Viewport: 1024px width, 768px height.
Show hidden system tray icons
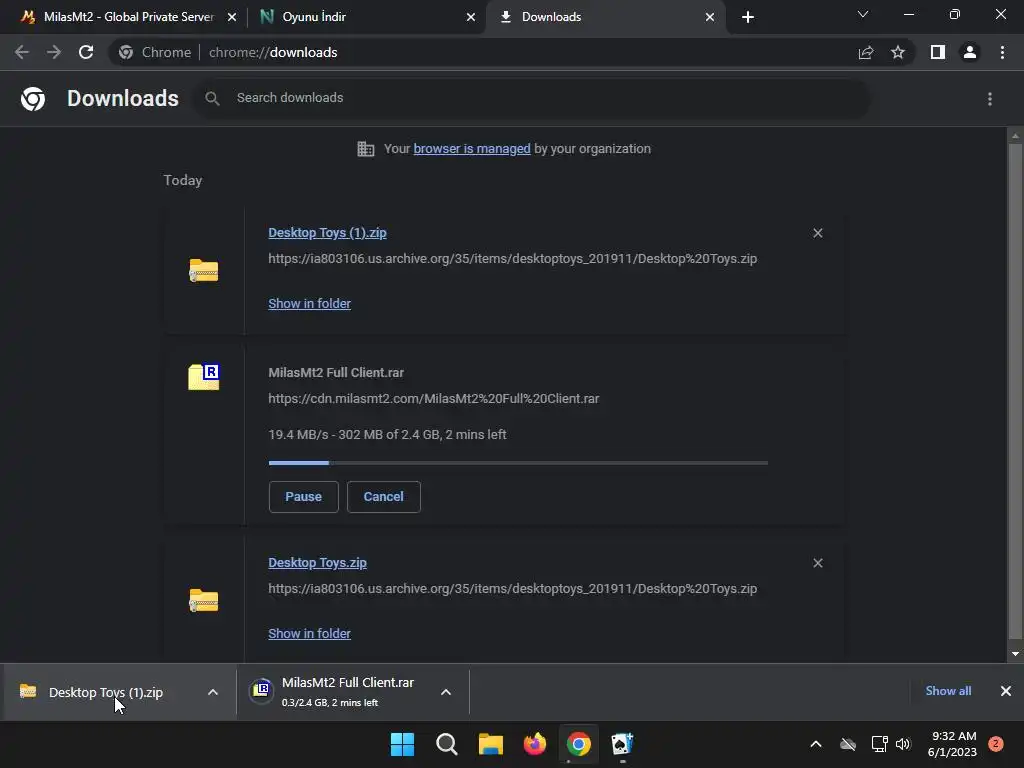coord(816,744)
